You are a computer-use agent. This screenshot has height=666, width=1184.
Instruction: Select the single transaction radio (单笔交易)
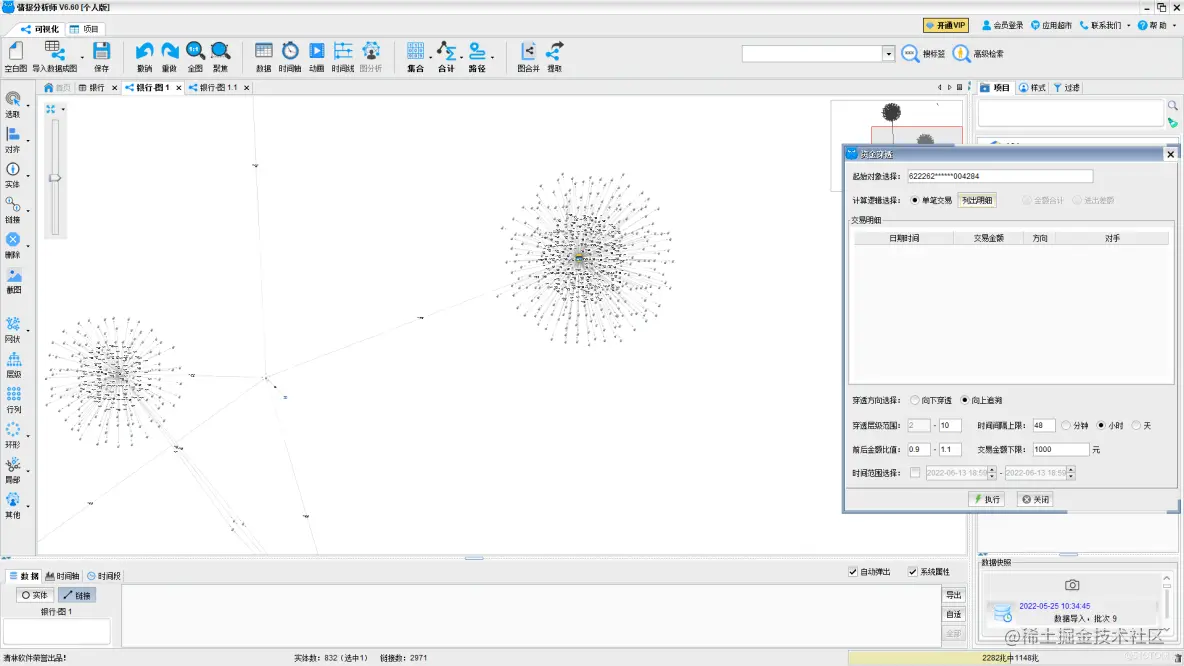914,200
